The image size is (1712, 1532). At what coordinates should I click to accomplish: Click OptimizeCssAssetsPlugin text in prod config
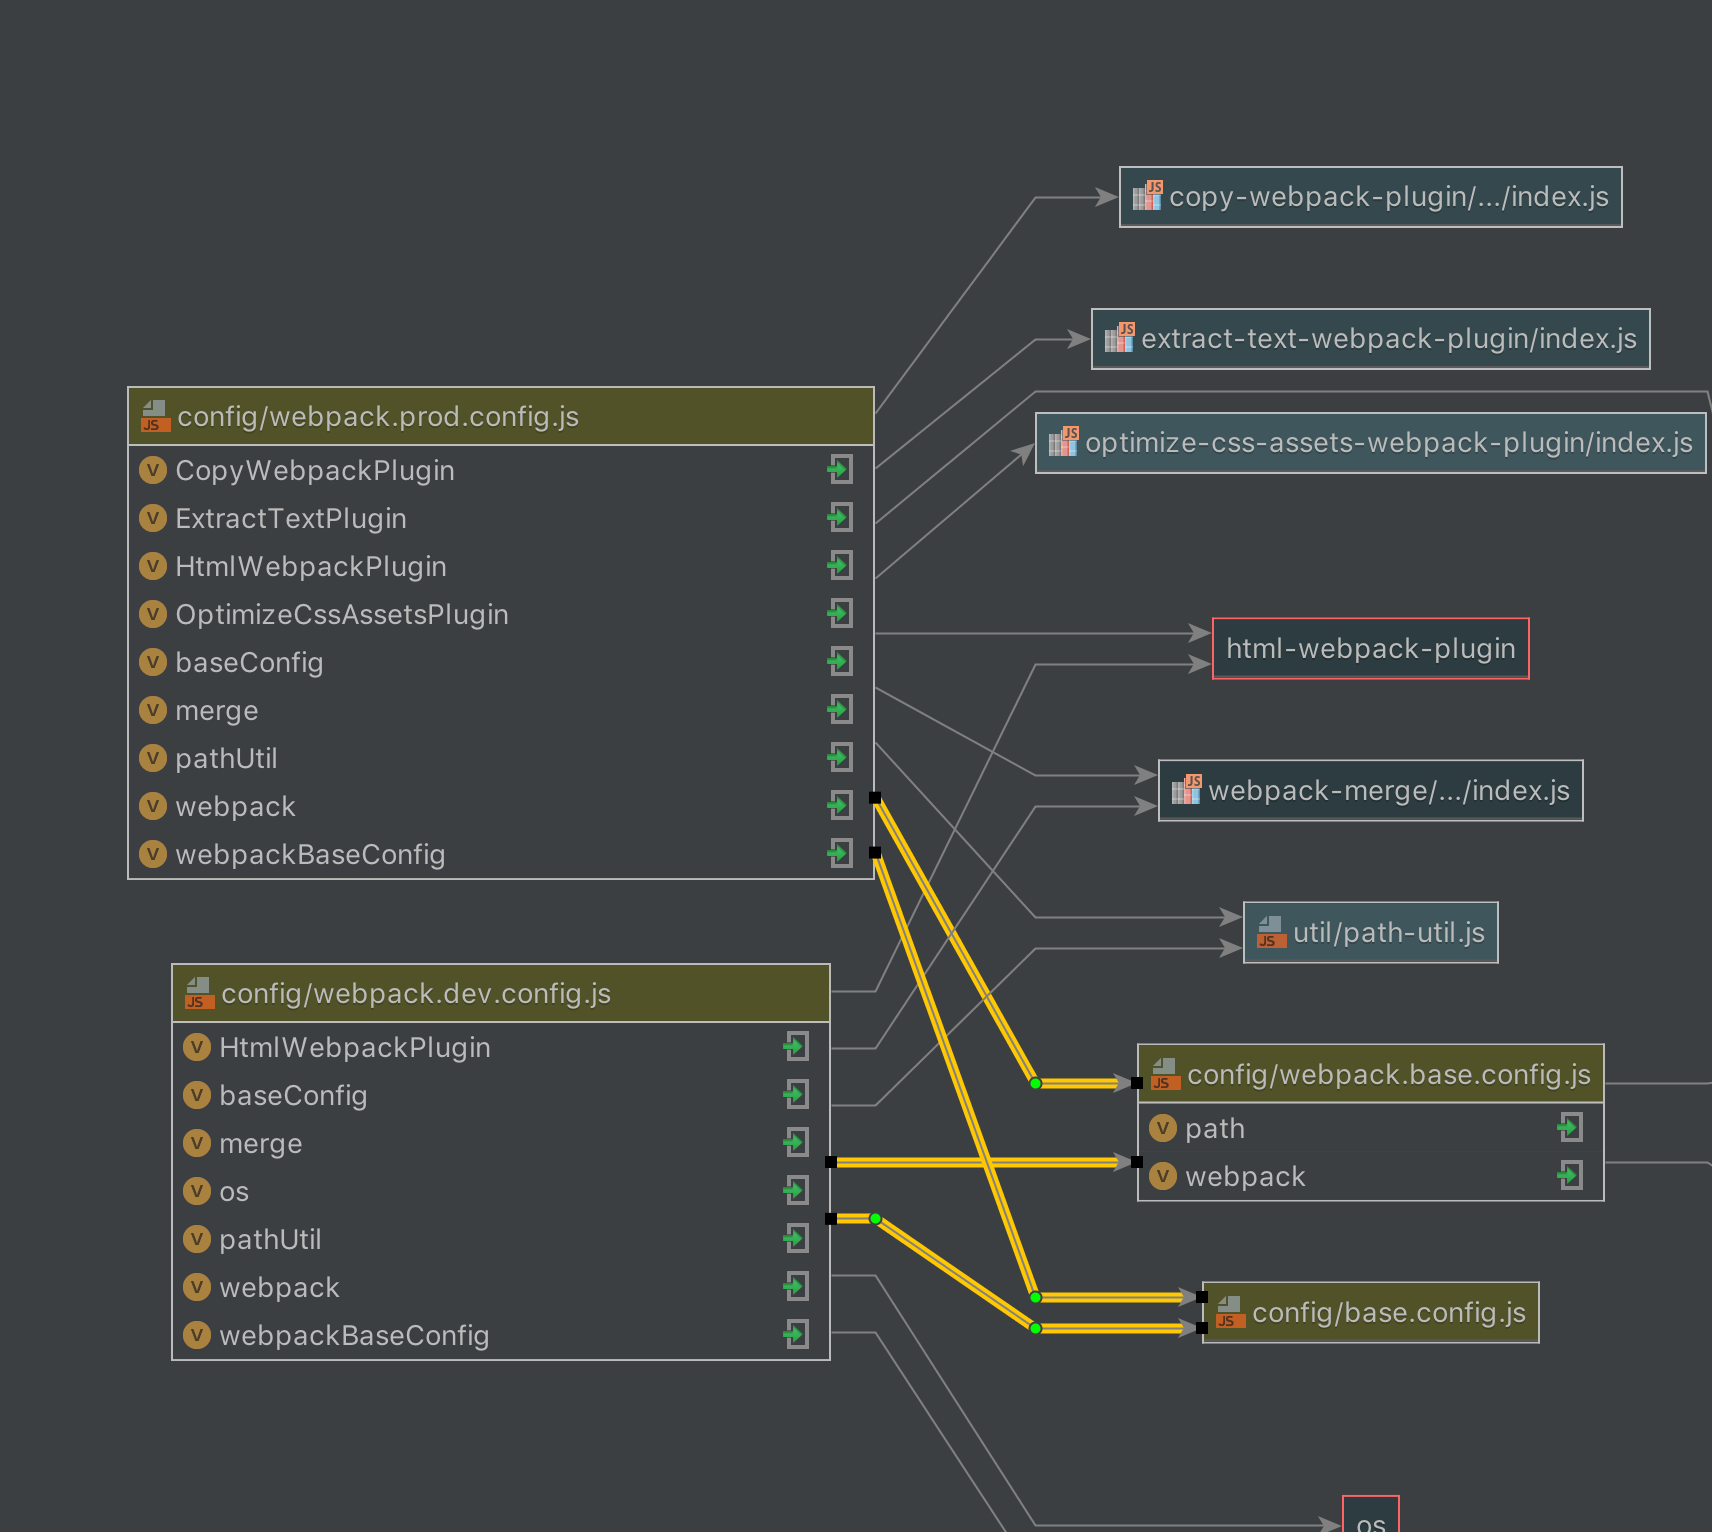(342, 614)
